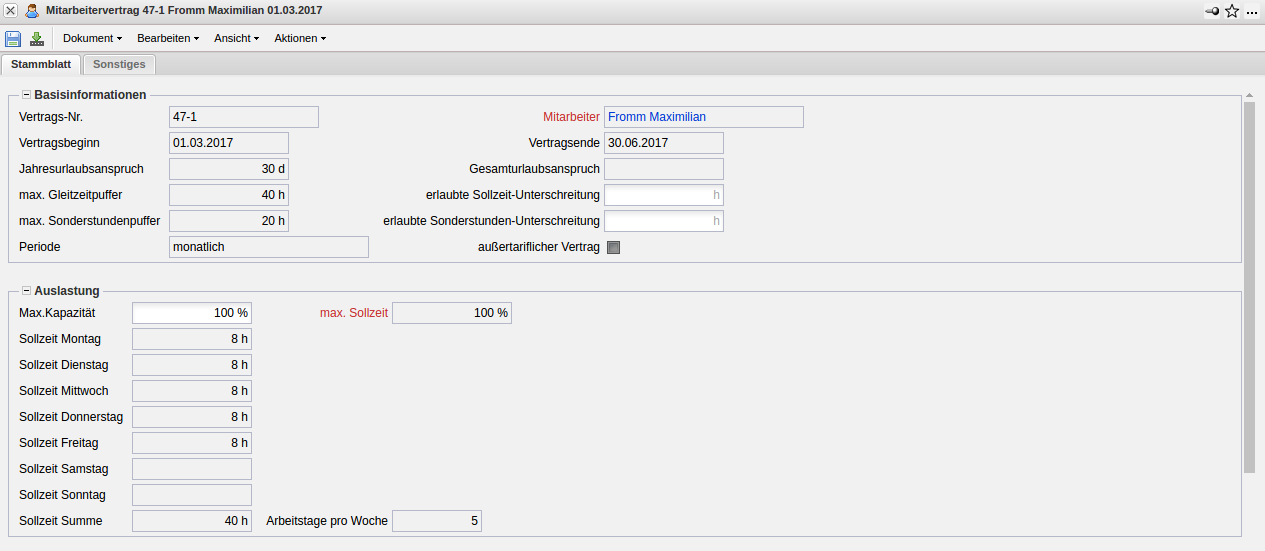1265x551 pixels.
Task: Expand the Ansicht menu
Action: coord(236,39)
